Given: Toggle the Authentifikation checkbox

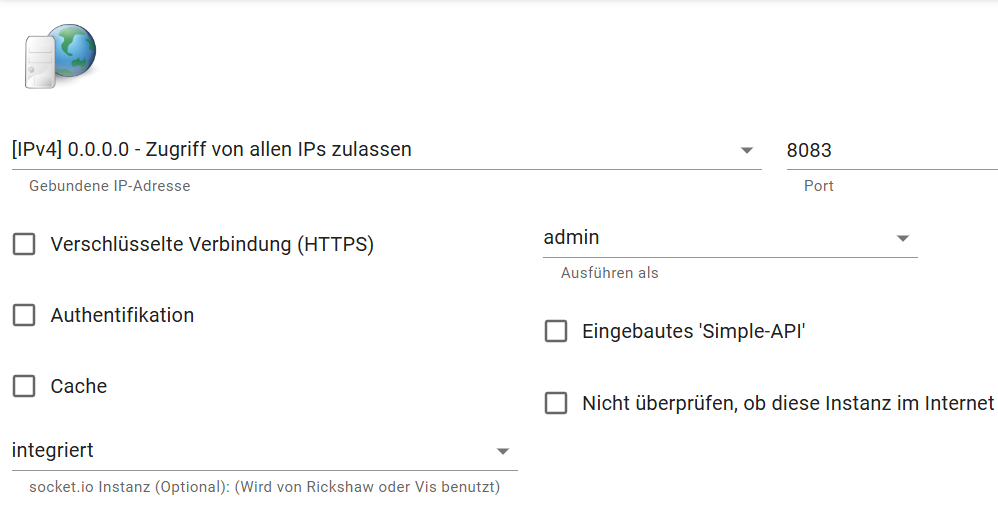Looking at the screenshot, I should 24,315.
